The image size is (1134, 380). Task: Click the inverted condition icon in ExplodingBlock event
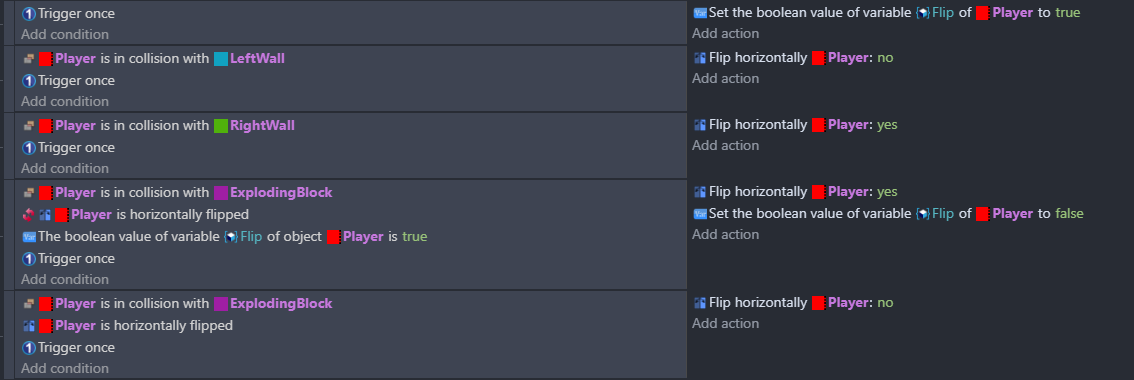click(x=29, y=214)
